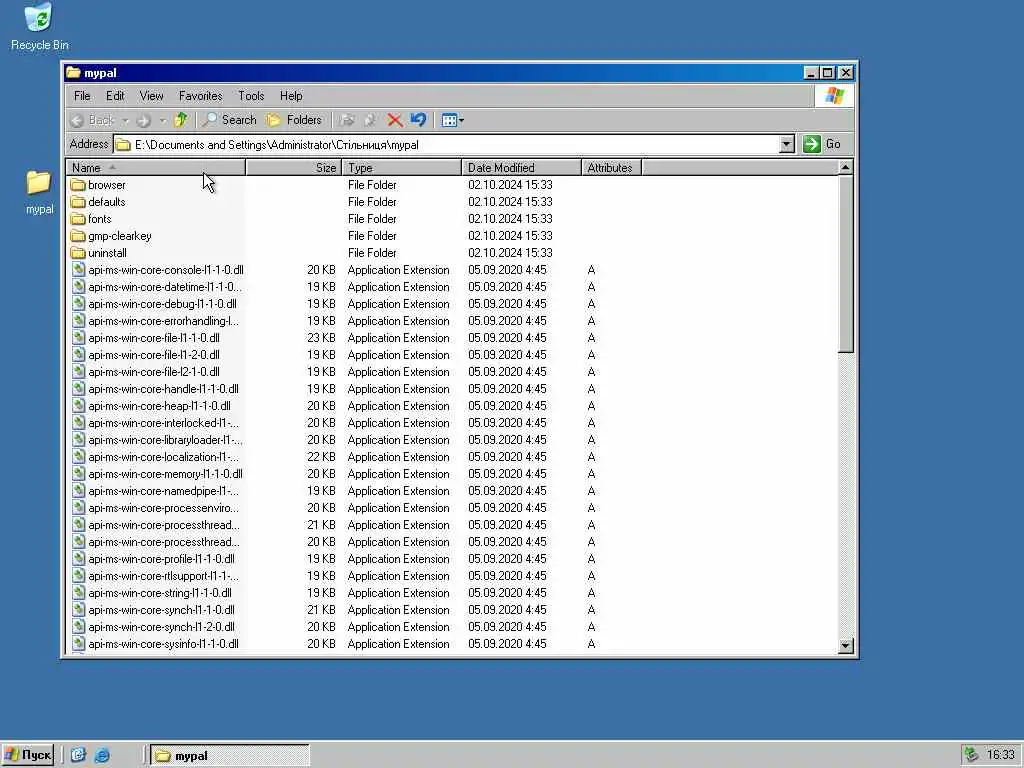Click api-ms-win-core-synch-l1-2-0.dll file name

point(161,627)
